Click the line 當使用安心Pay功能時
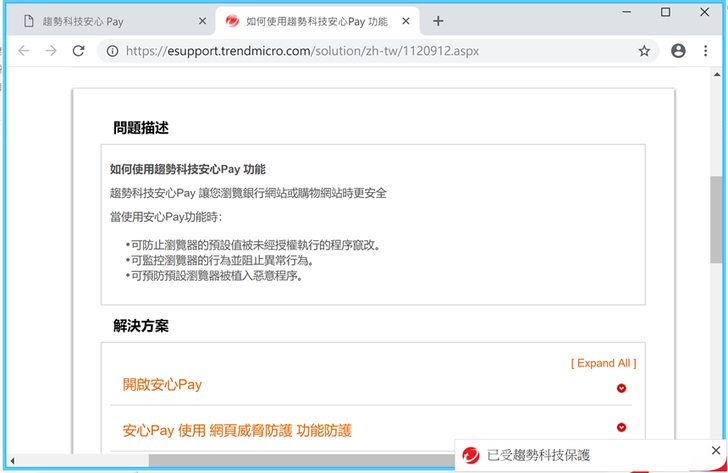Viewport: 728px width, 473px height. click(166, 217)
